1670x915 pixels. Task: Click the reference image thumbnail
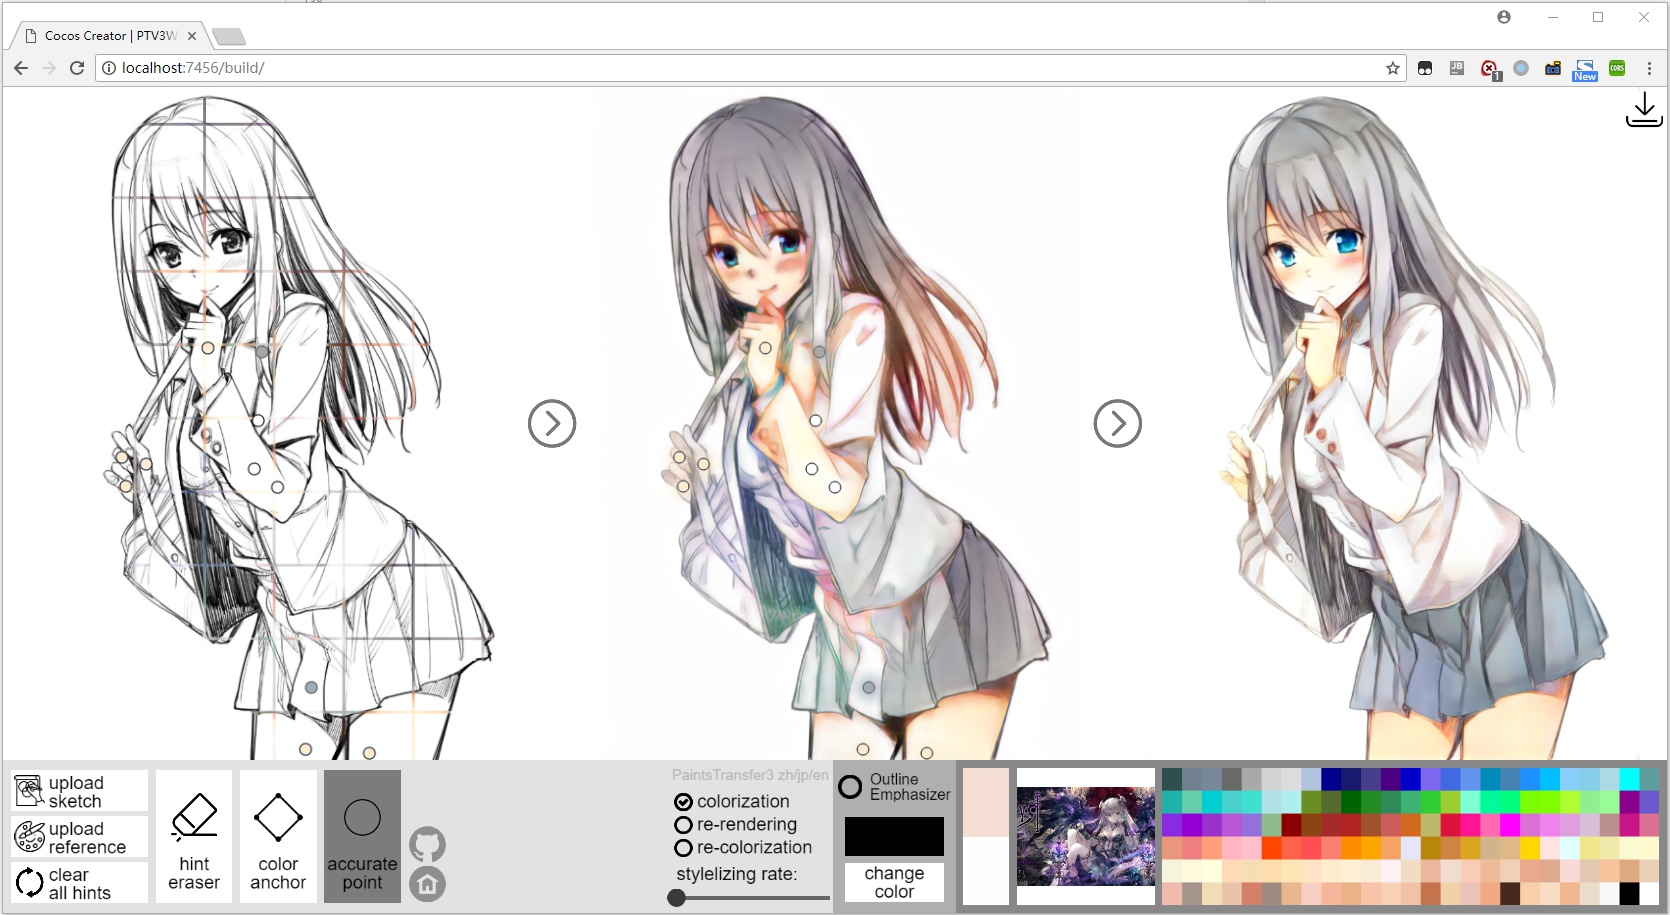tap(1086, 837)
